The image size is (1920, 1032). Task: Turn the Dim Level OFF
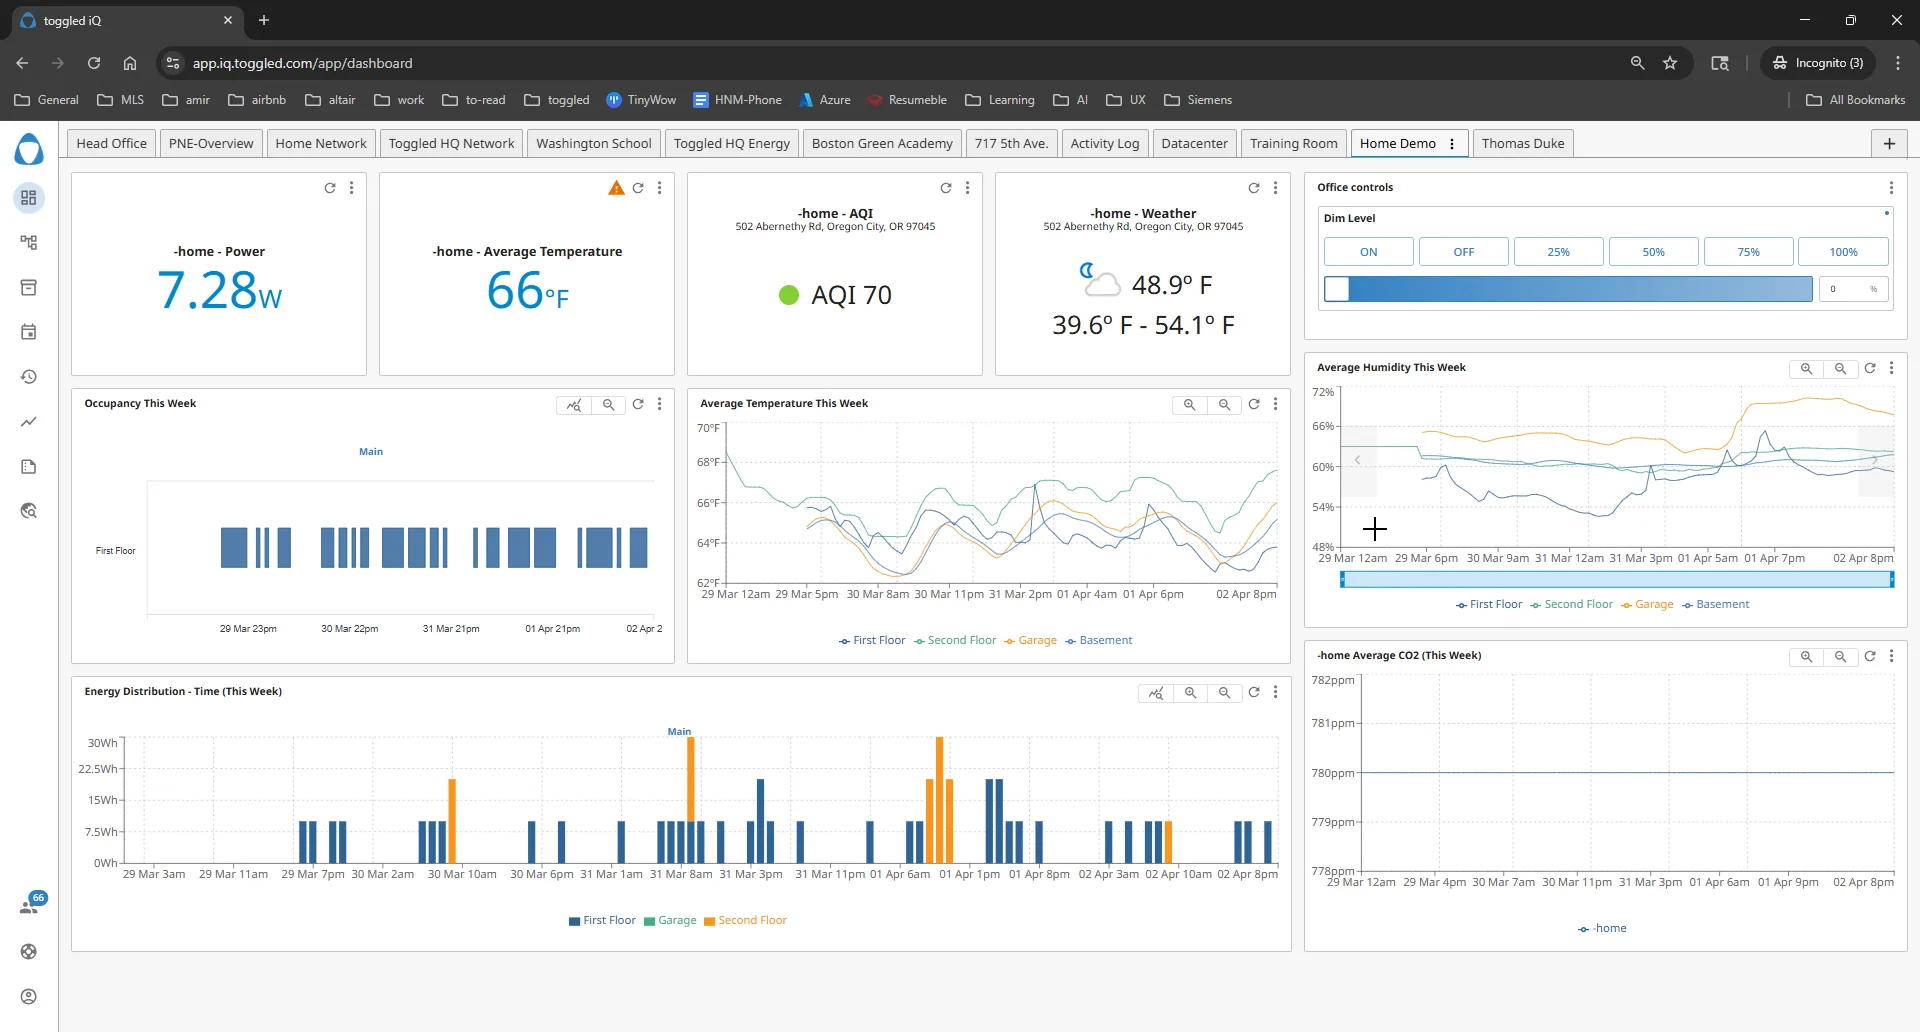pyautogui.click(x=1464, y=252)
